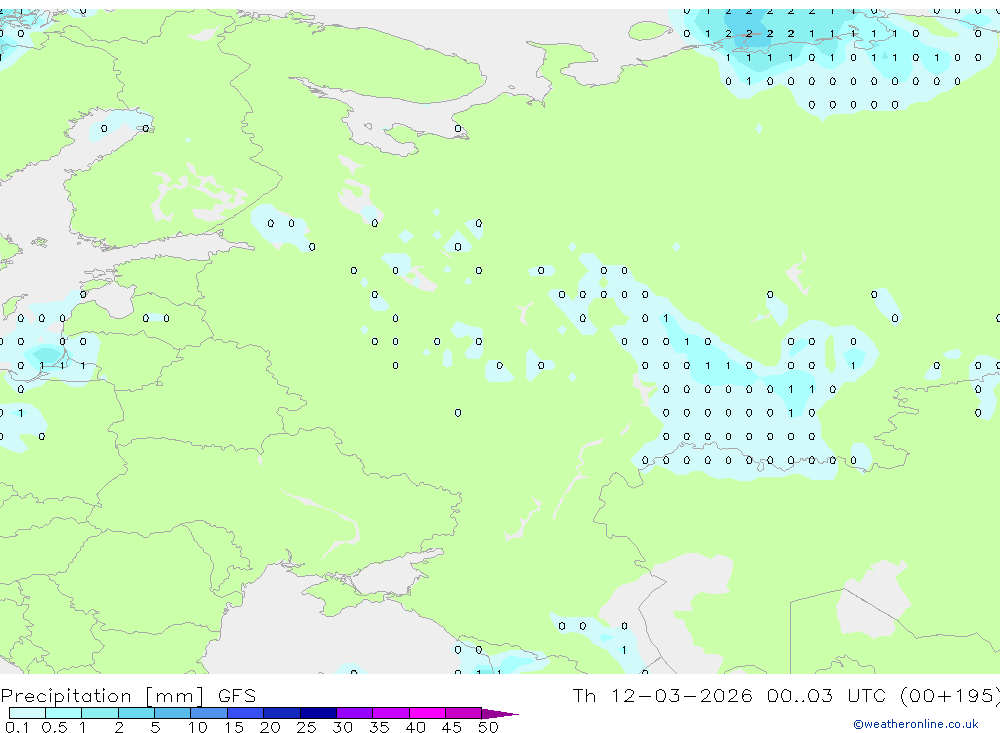This screenshot has width=1000, height=733.
Task: Select the 30–35 mm purple legend box
Action: [x=355, y=713]
